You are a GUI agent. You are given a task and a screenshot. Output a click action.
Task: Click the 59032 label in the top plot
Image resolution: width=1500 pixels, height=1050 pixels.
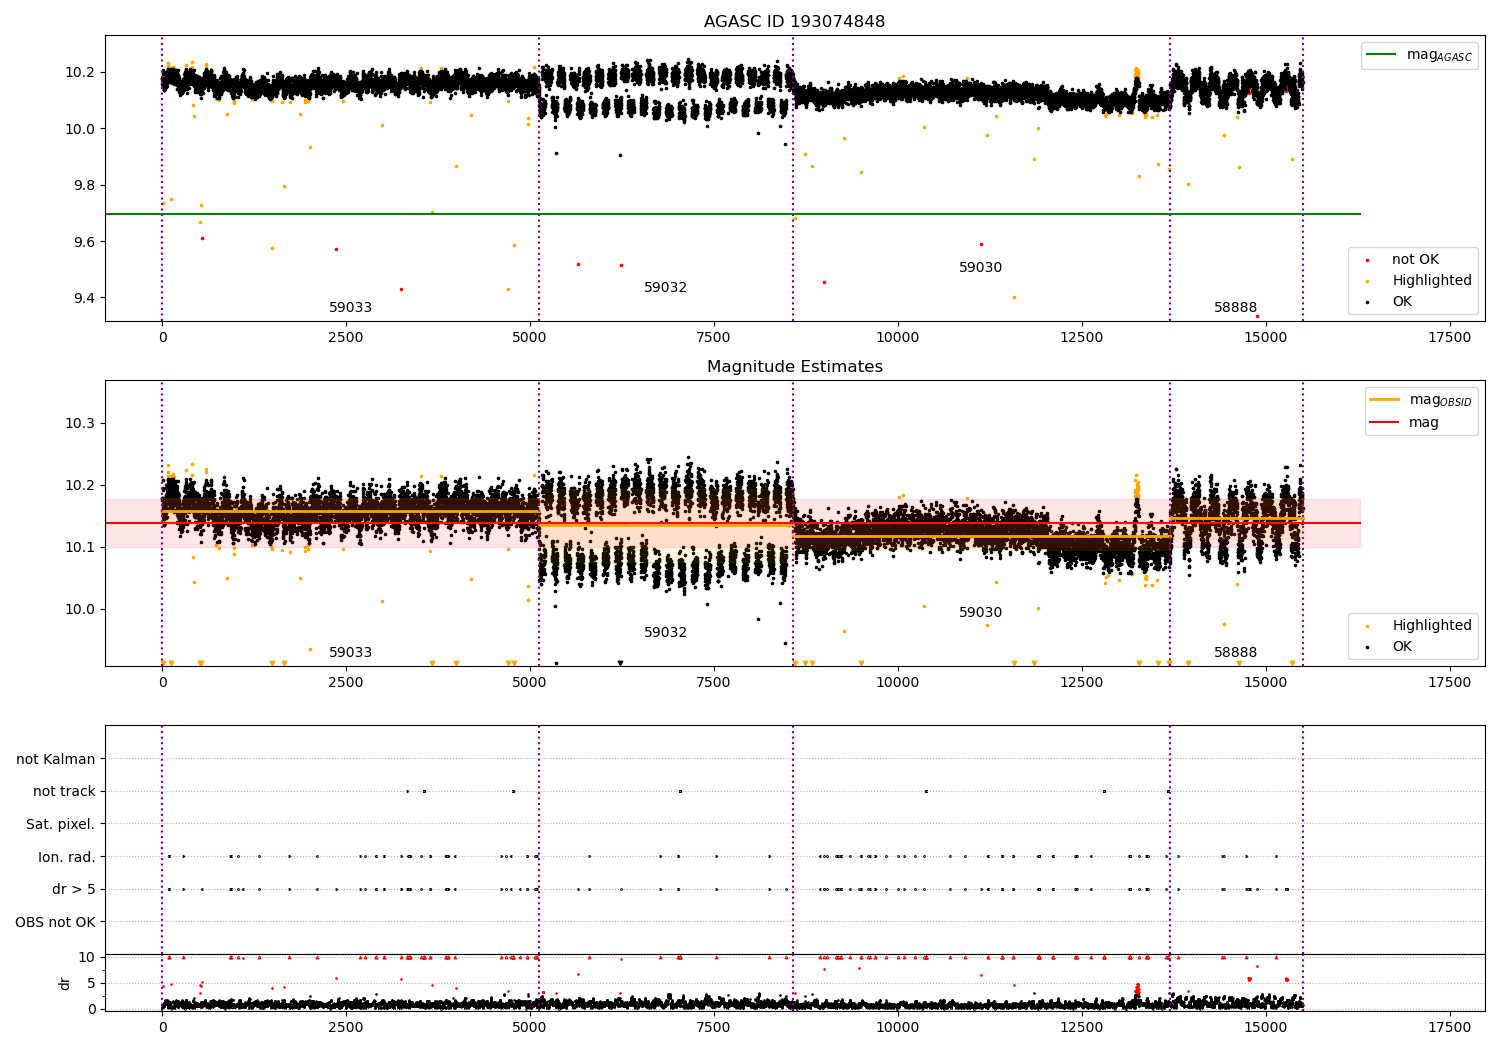pyautogui.click(x=665, y=288)
